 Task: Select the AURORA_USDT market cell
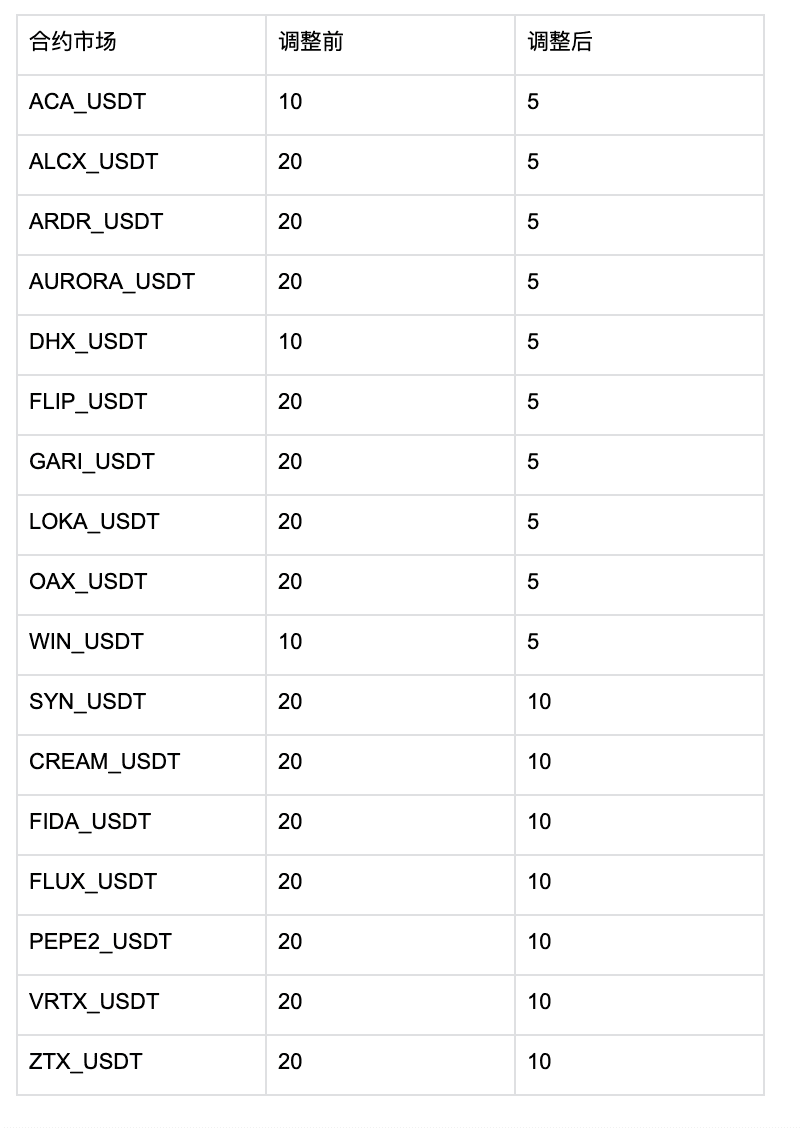tap(112, 282)
